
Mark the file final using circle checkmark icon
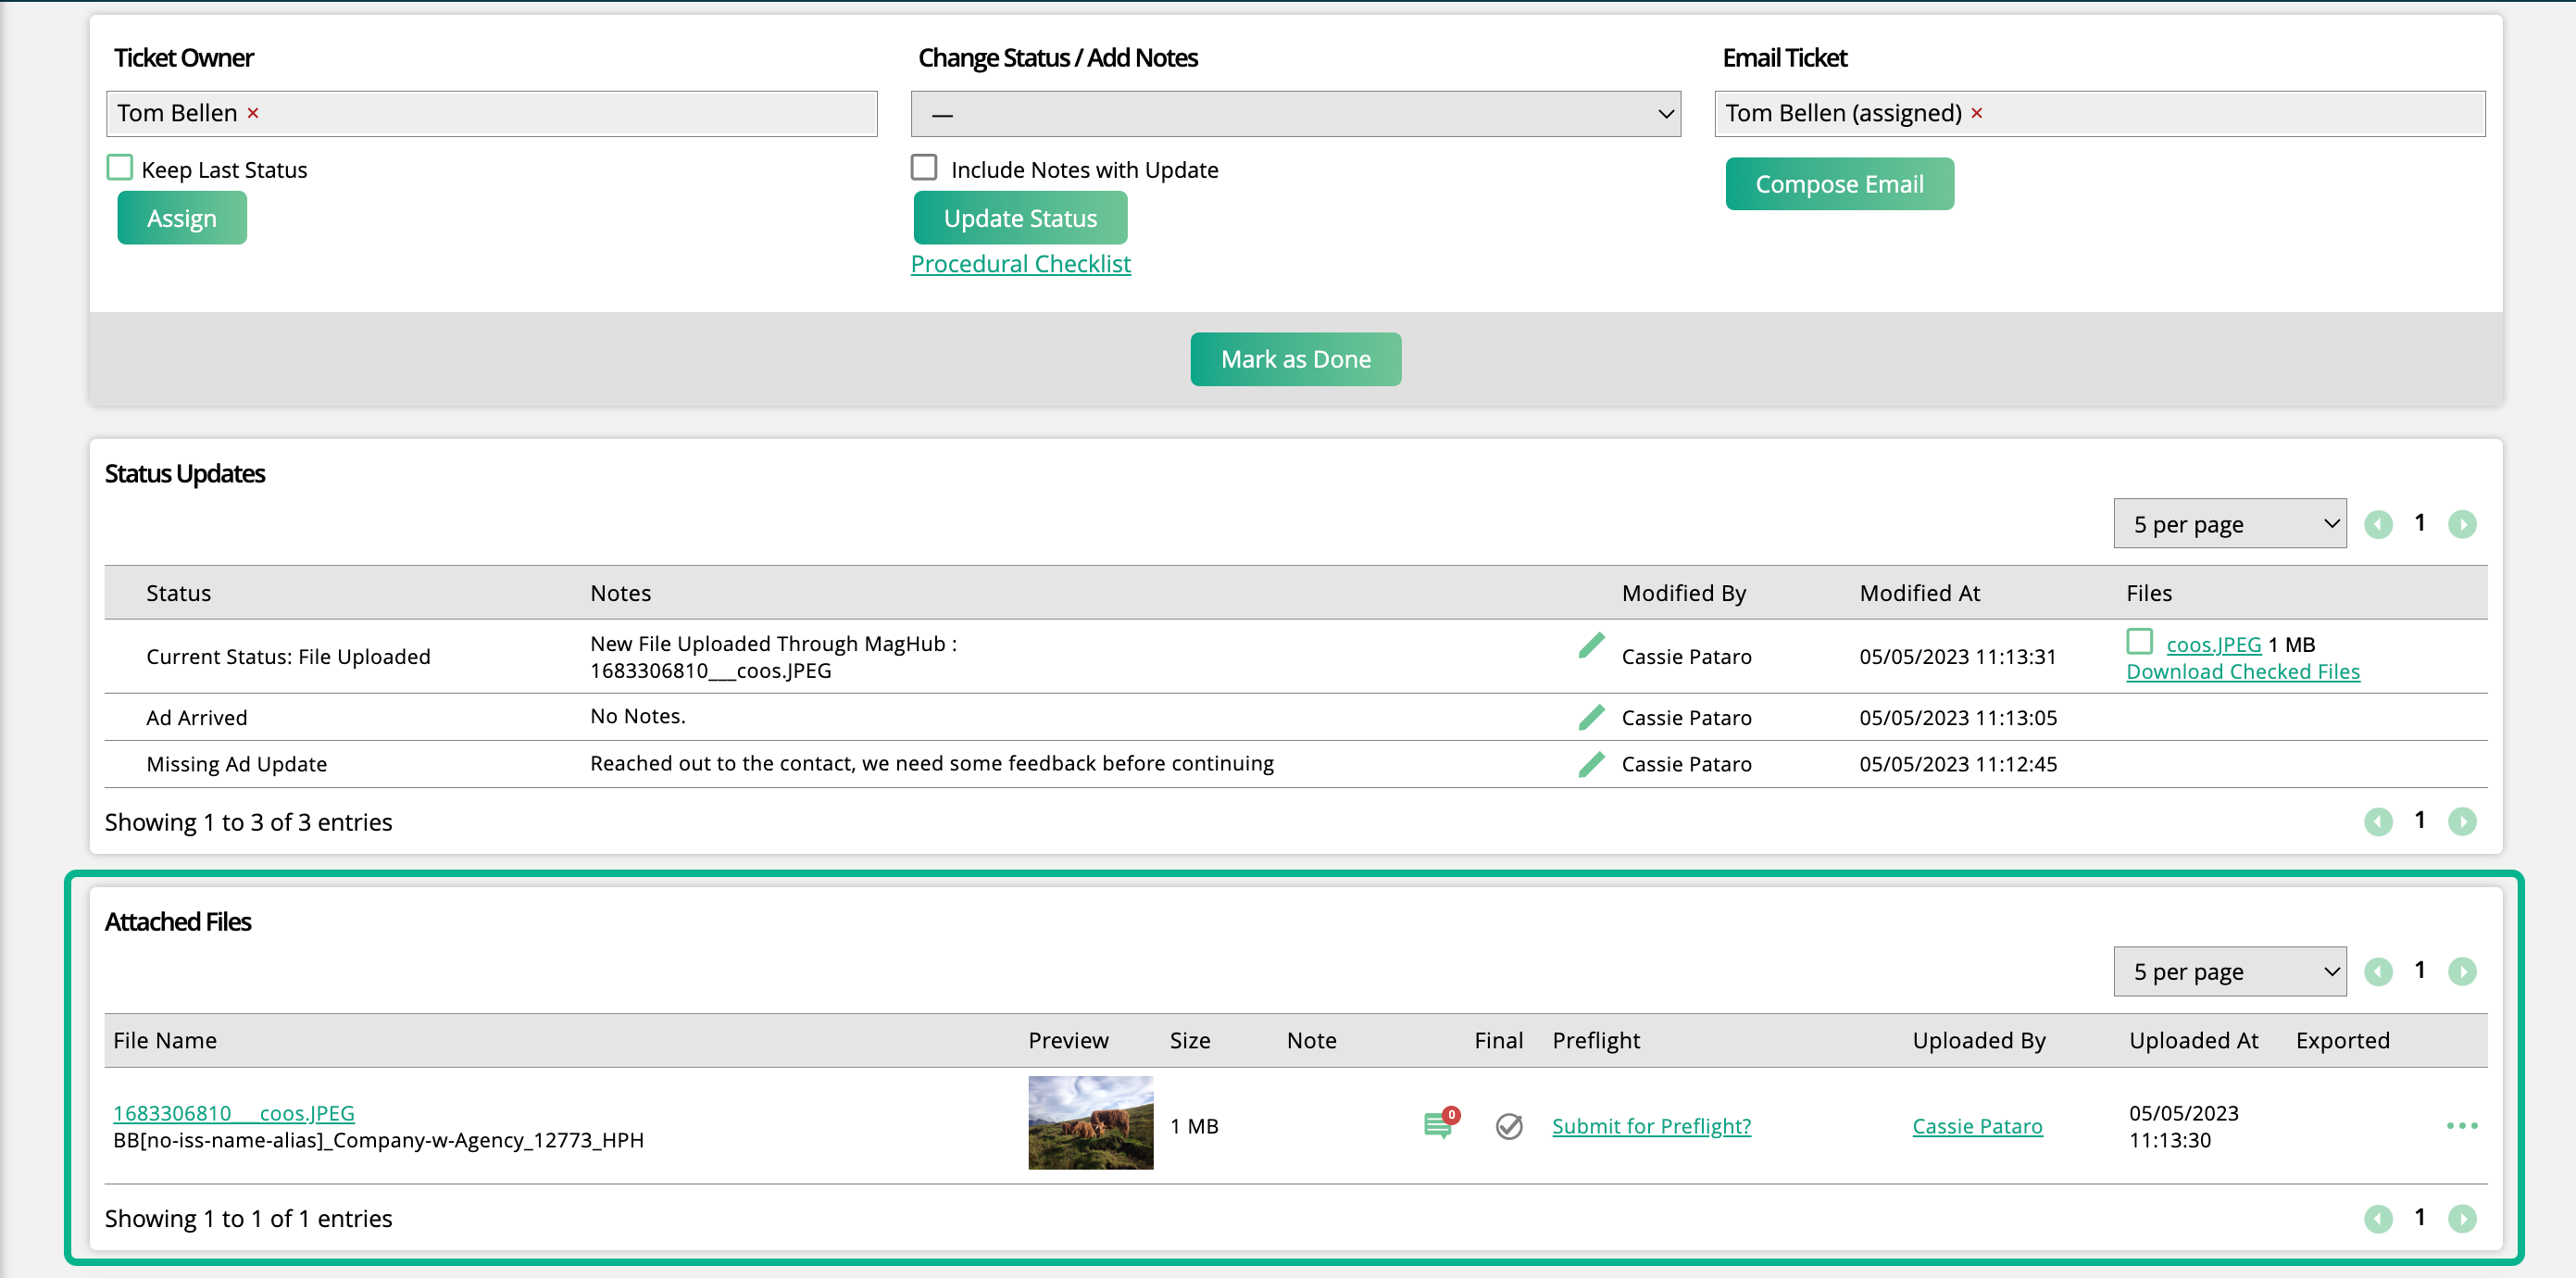point(1509,1126)
